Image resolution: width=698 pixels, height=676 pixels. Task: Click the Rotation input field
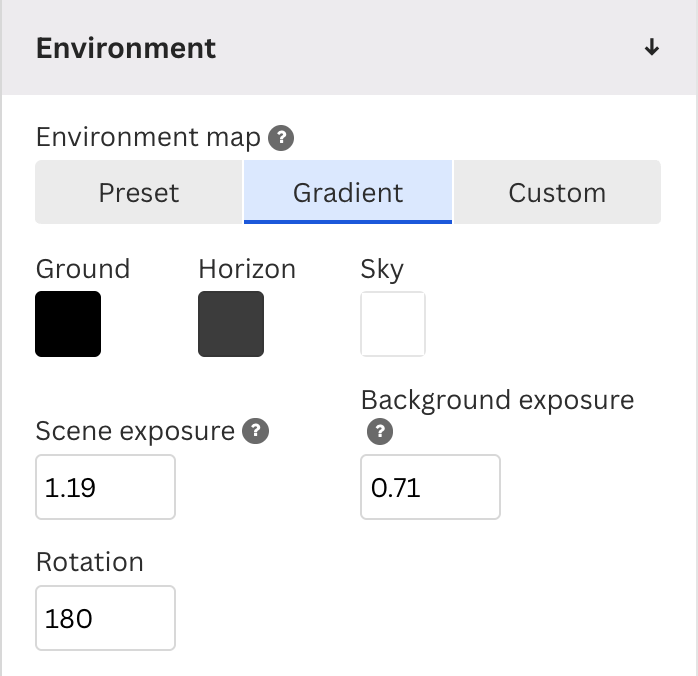[106, 618]
